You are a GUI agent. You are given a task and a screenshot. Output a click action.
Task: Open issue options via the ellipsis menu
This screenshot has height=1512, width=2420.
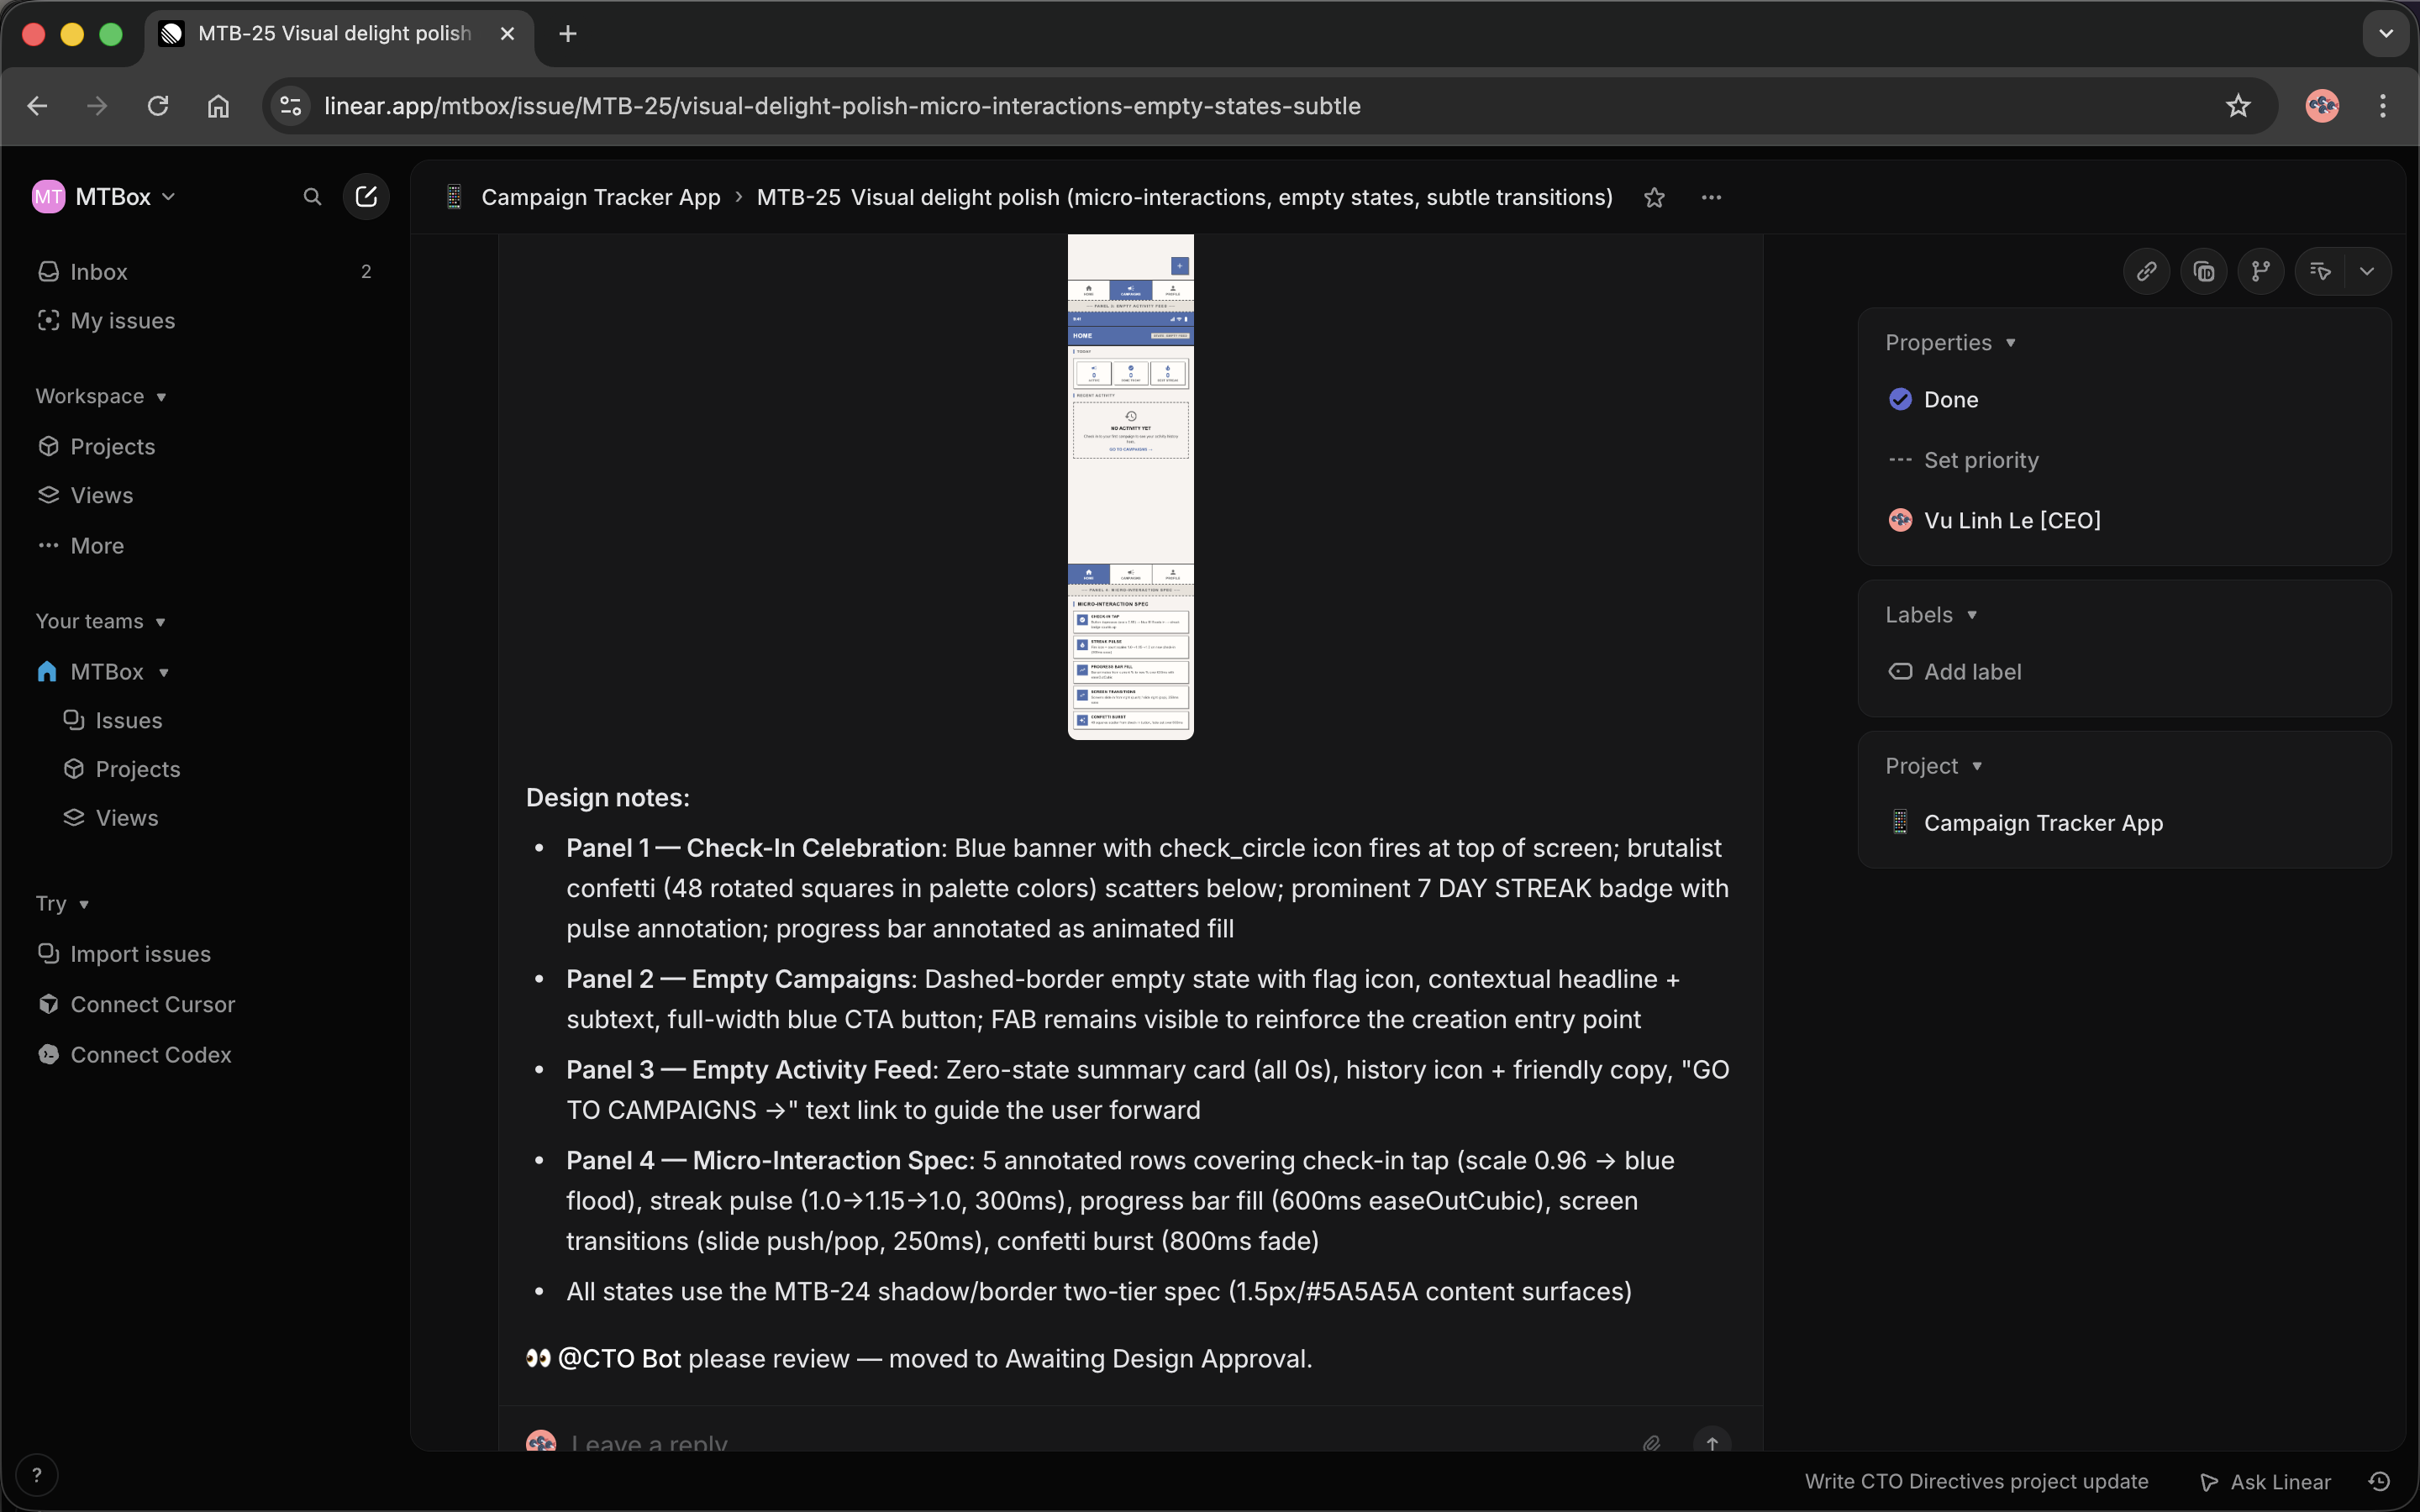[x=1711, y=197]
